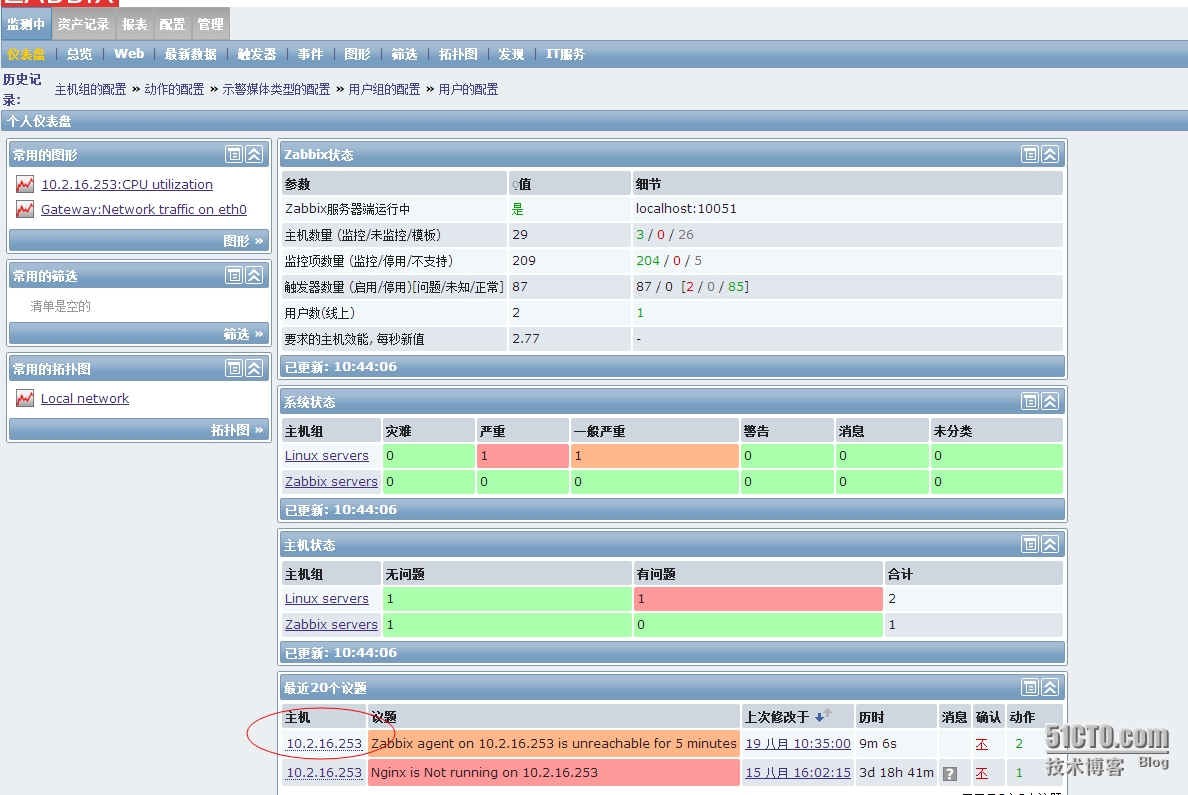Open Zabbix servers in 系统状态 table
The width and height of the screenshot is (1188, 795).
331,481
